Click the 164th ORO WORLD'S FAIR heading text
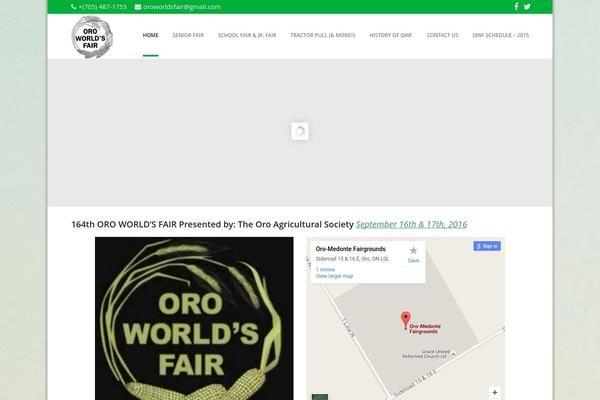Image resolution: width=600 pixels, height=400 pixels. [x=212, y=224]
